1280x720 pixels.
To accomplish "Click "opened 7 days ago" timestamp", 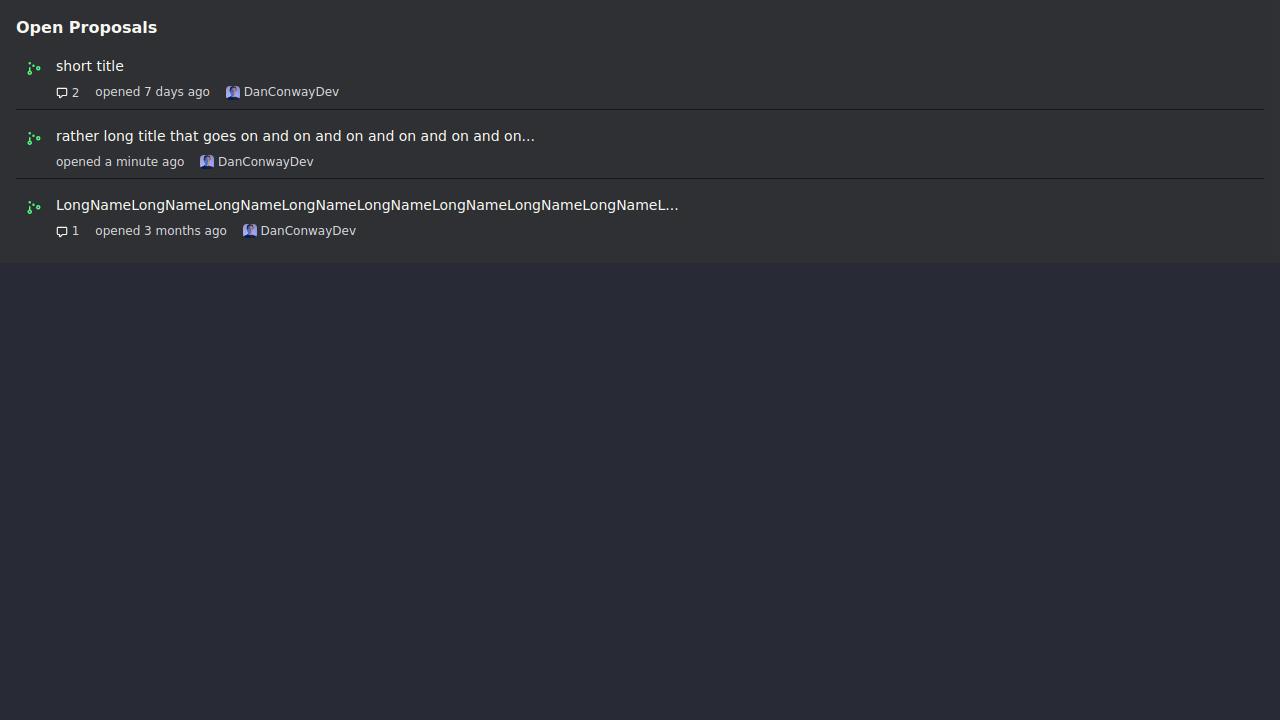I will point(152,92).
